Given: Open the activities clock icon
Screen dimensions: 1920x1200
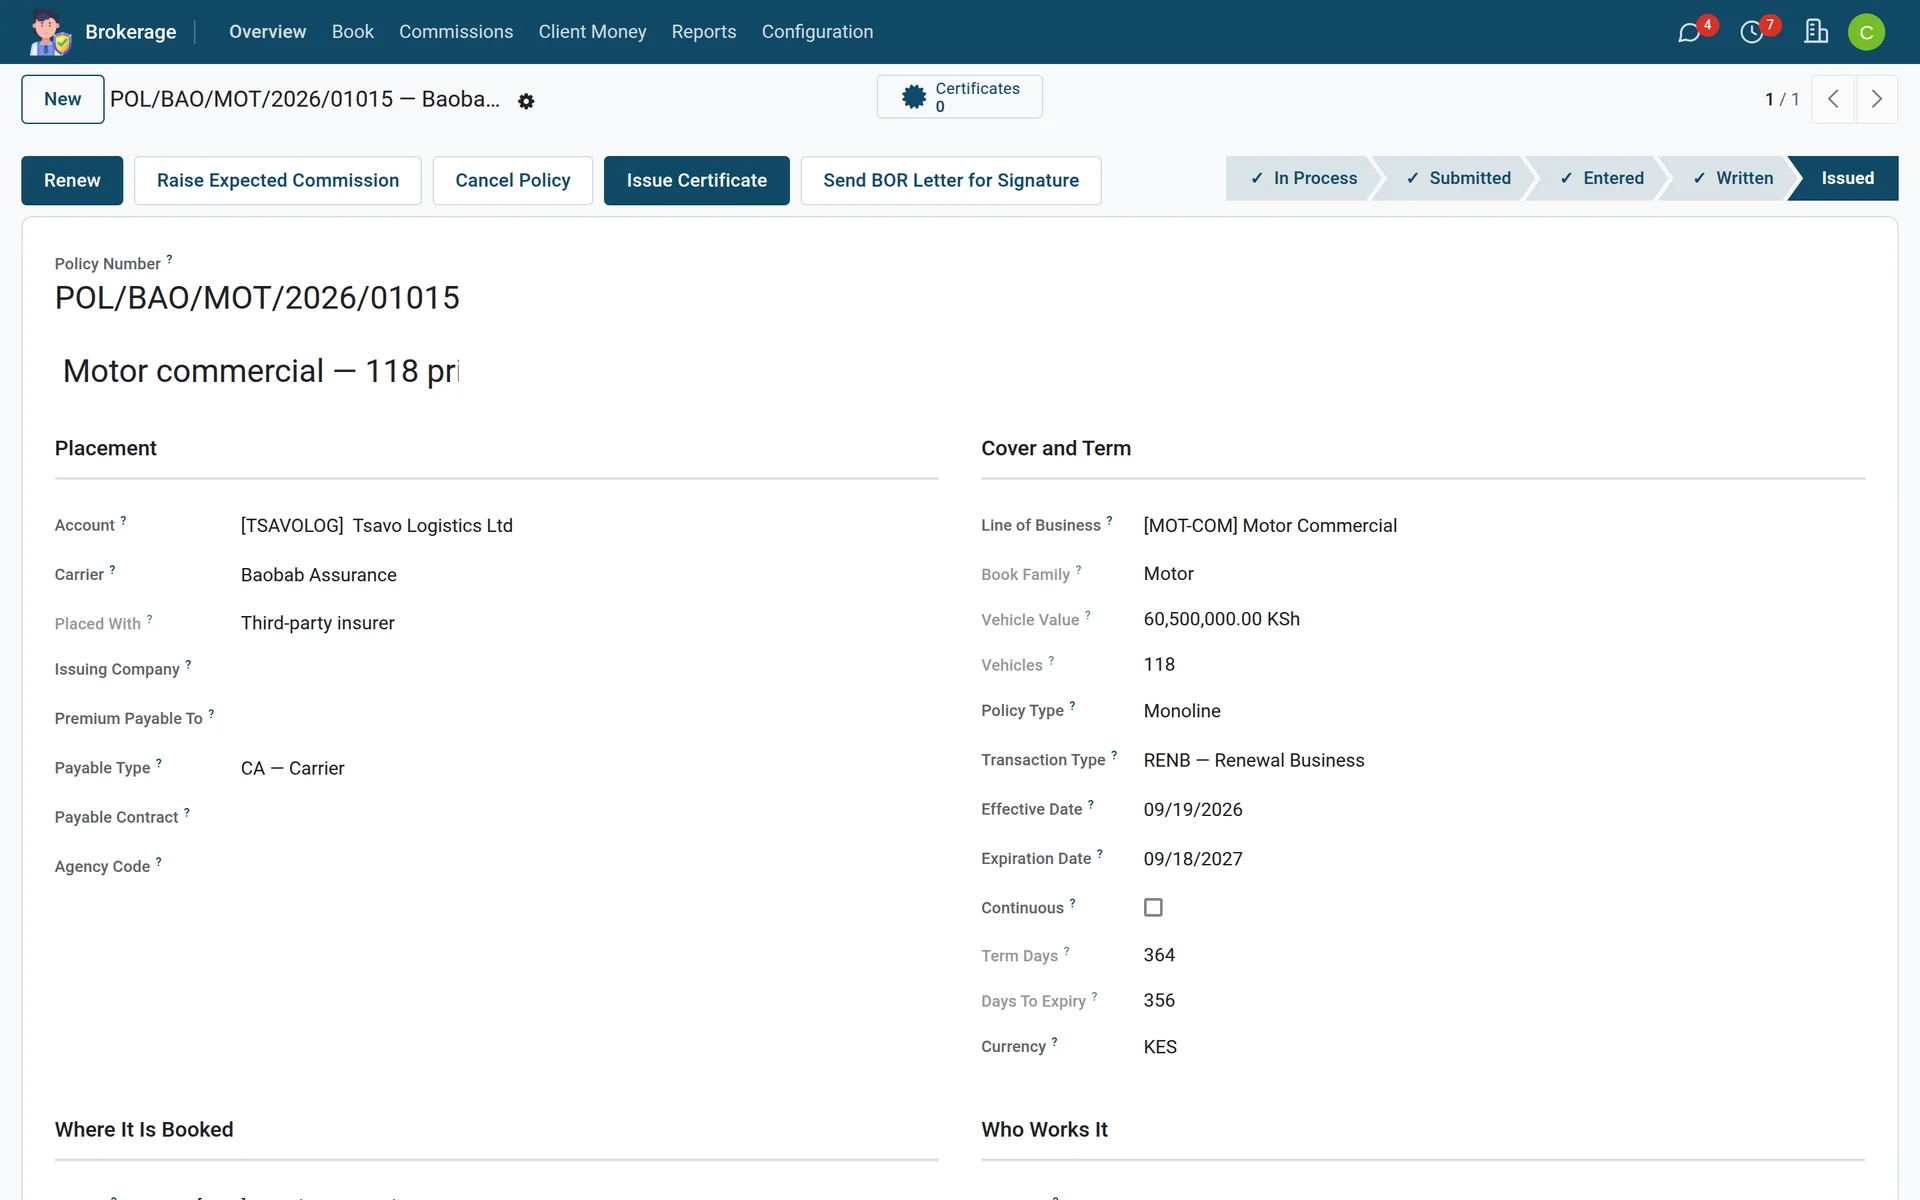Looking at the screenshot, I should click(x=1752, y=32).
